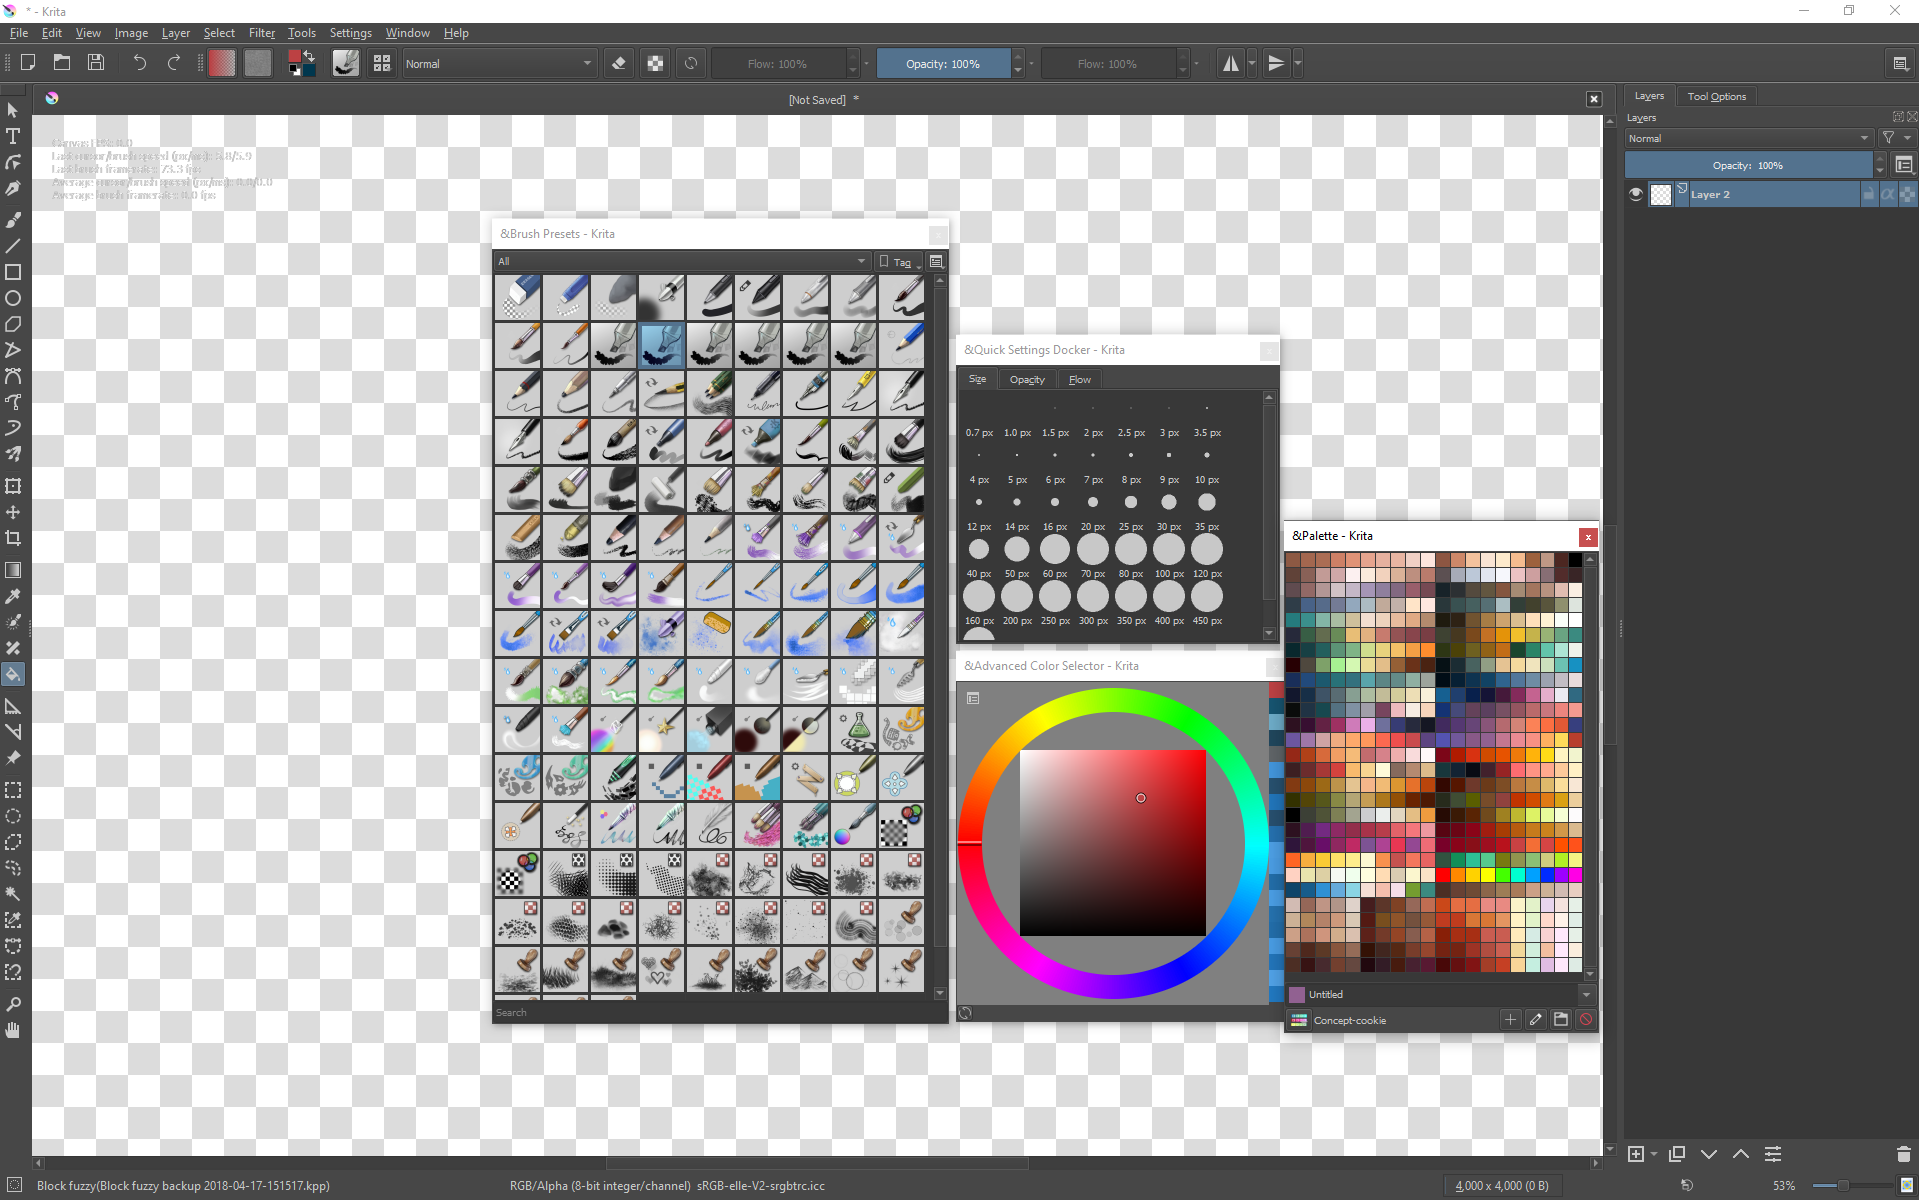Viewport: 1919px width, 1200px height.
Task: Select the Freehand Brush tool
Action: pyautogui.click(x=13, y=220)
